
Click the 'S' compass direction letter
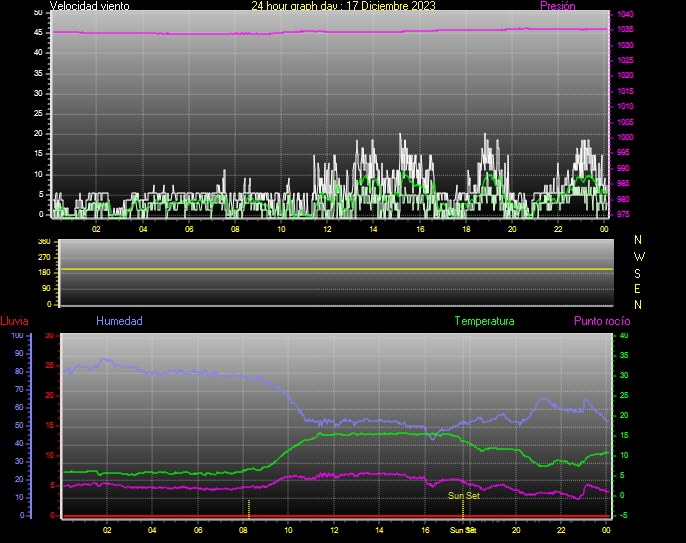pyautogui.click(x=637, y=273)
